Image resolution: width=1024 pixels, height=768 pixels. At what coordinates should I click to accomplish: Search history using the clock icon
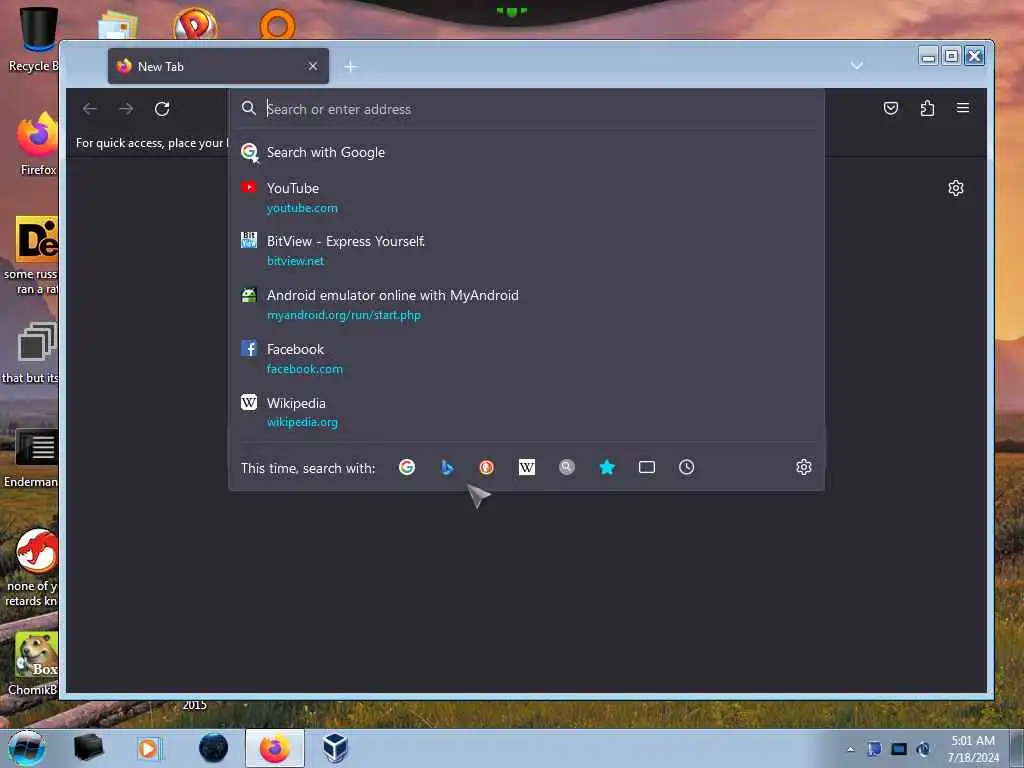(x=686, y=468)
